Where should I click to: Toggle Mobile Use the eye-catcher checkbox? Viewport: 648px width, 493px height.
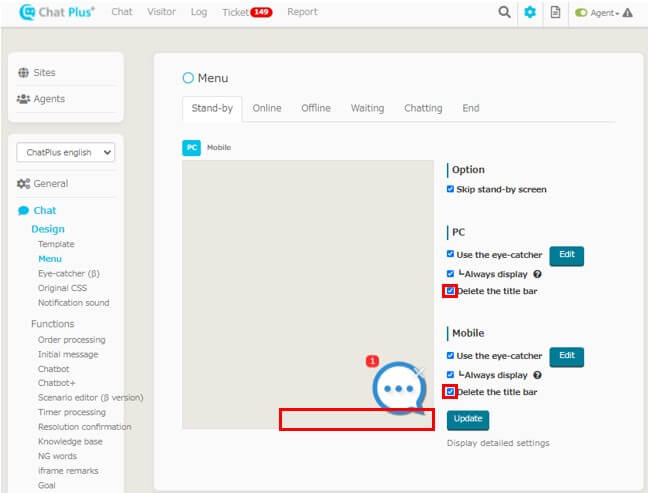(x=450, y=355)
